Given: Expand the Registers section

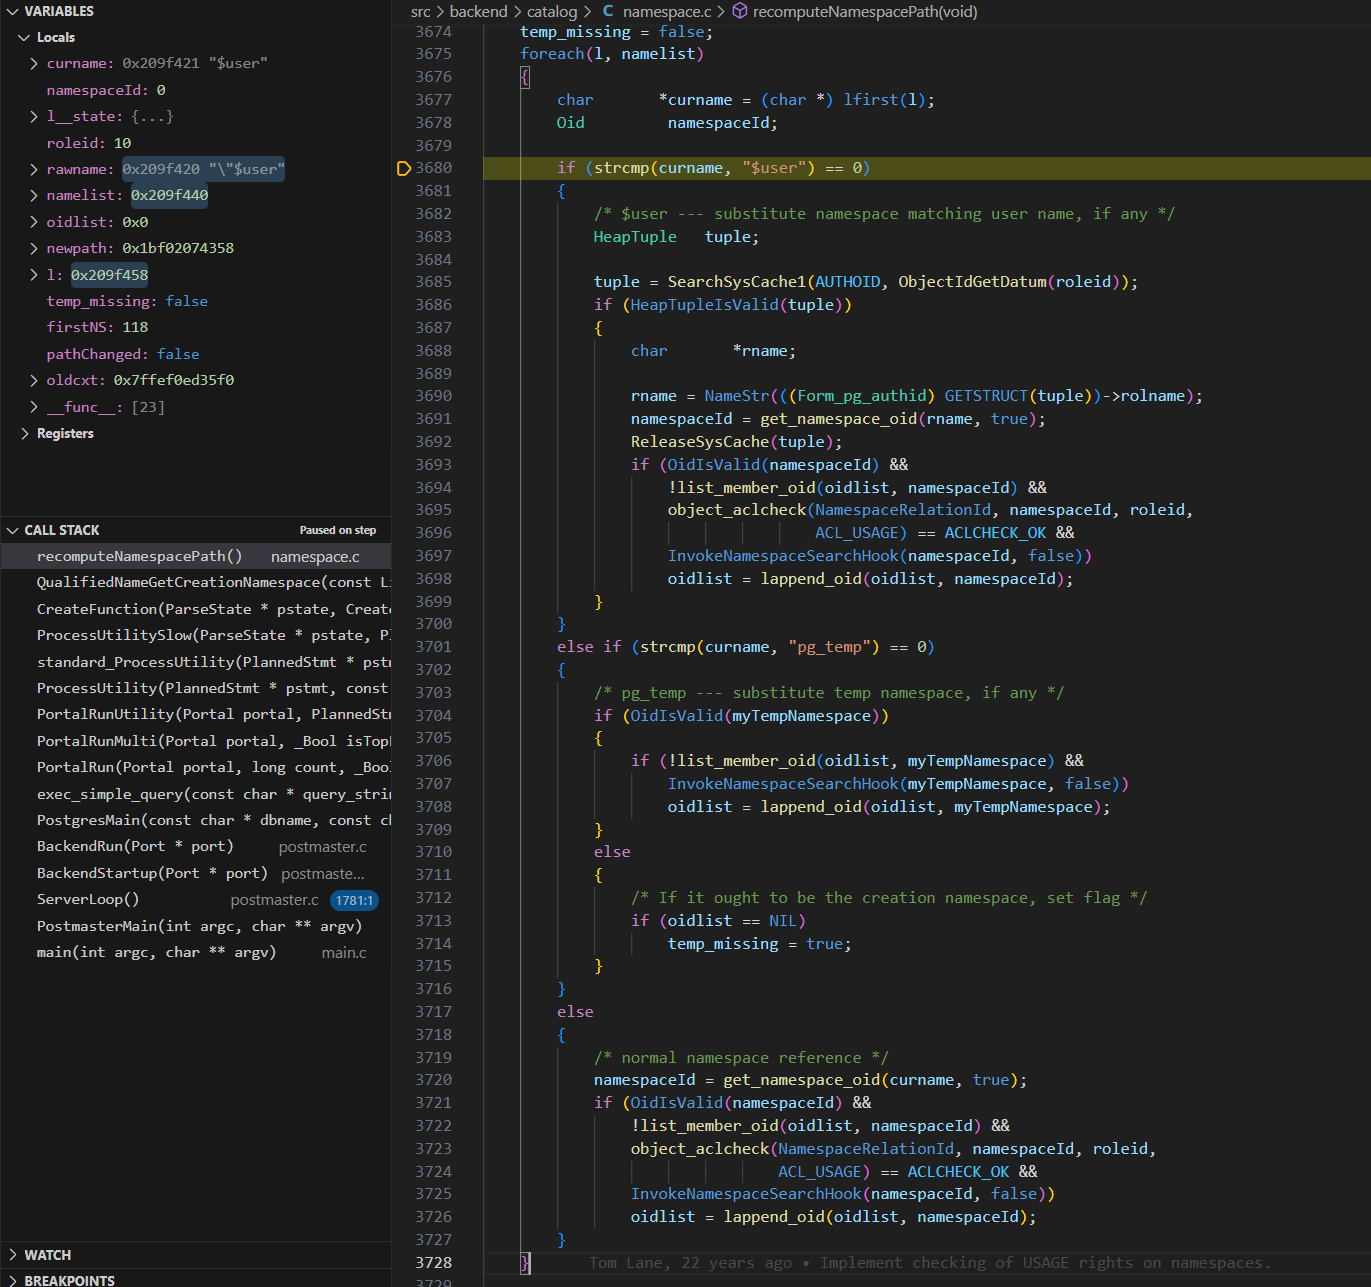Looking at the screenshot, I should pos(24,433).
